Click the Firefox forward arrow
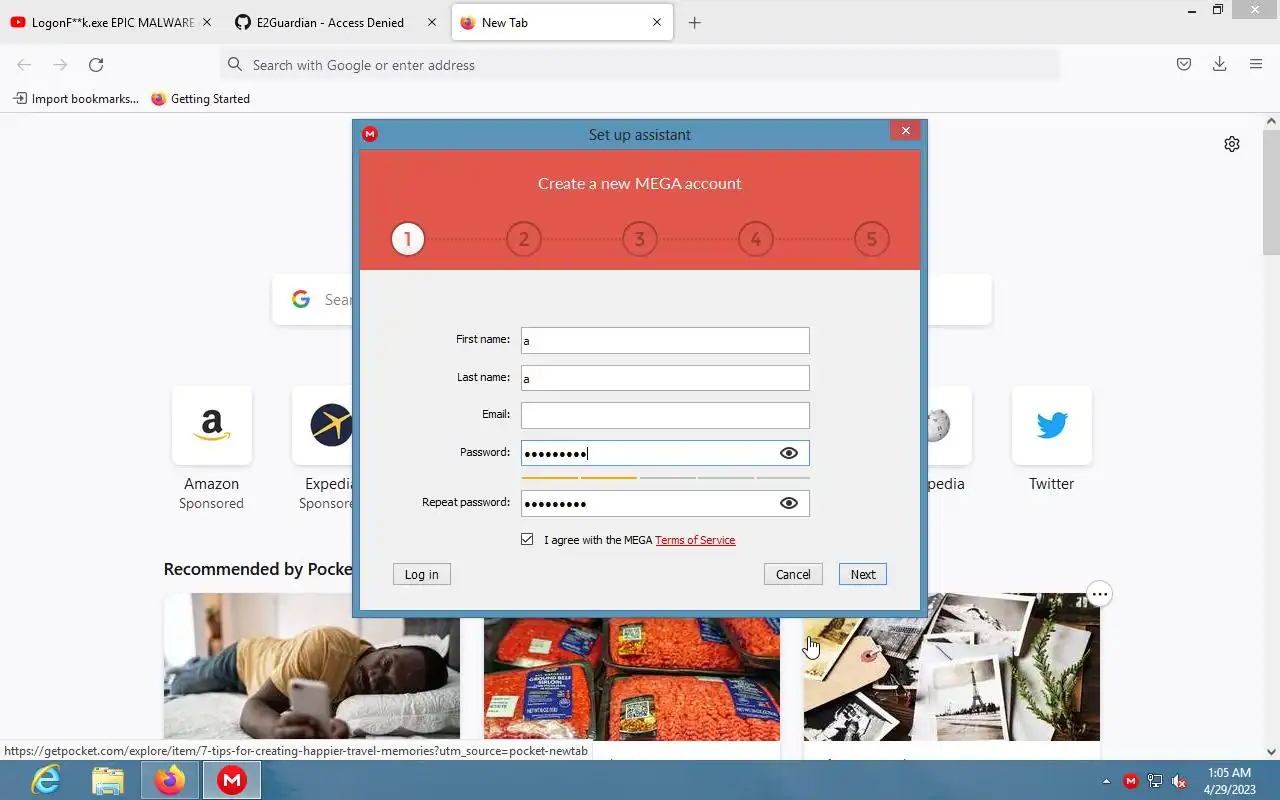Image resolution: width=1280 pixels, height=800 pixels. point(60,64)
